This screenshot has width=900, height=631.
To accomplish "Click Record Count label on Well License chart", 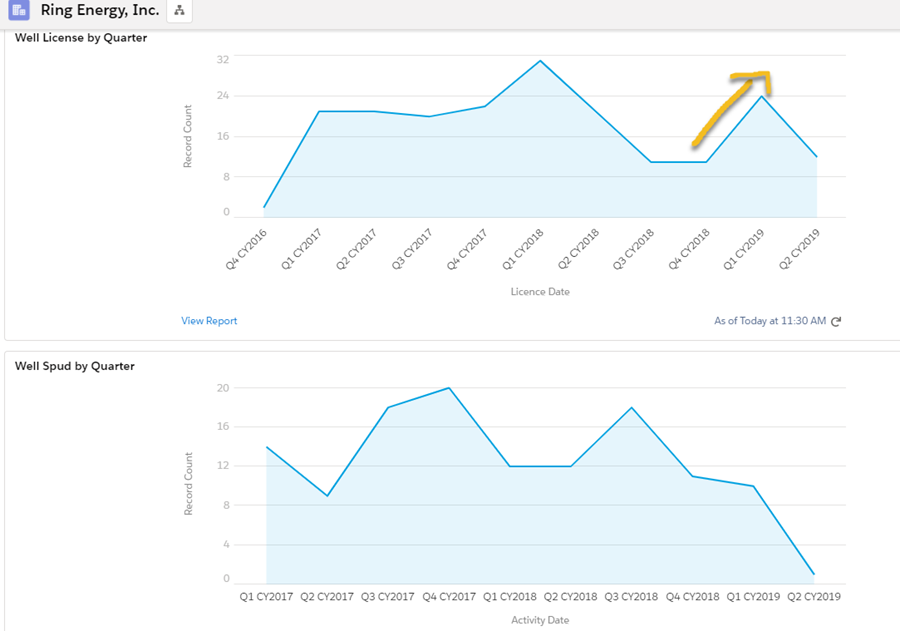I will click(x=188, y=136).
